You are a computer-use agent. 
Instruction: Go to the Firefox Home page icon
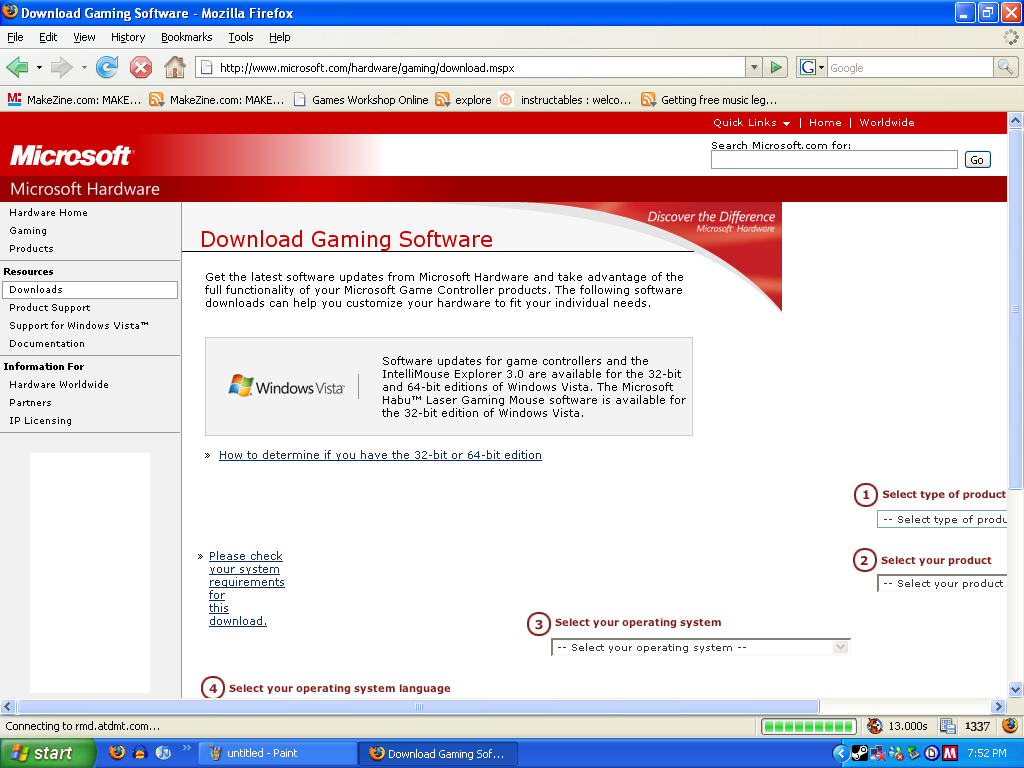[175, 68]
